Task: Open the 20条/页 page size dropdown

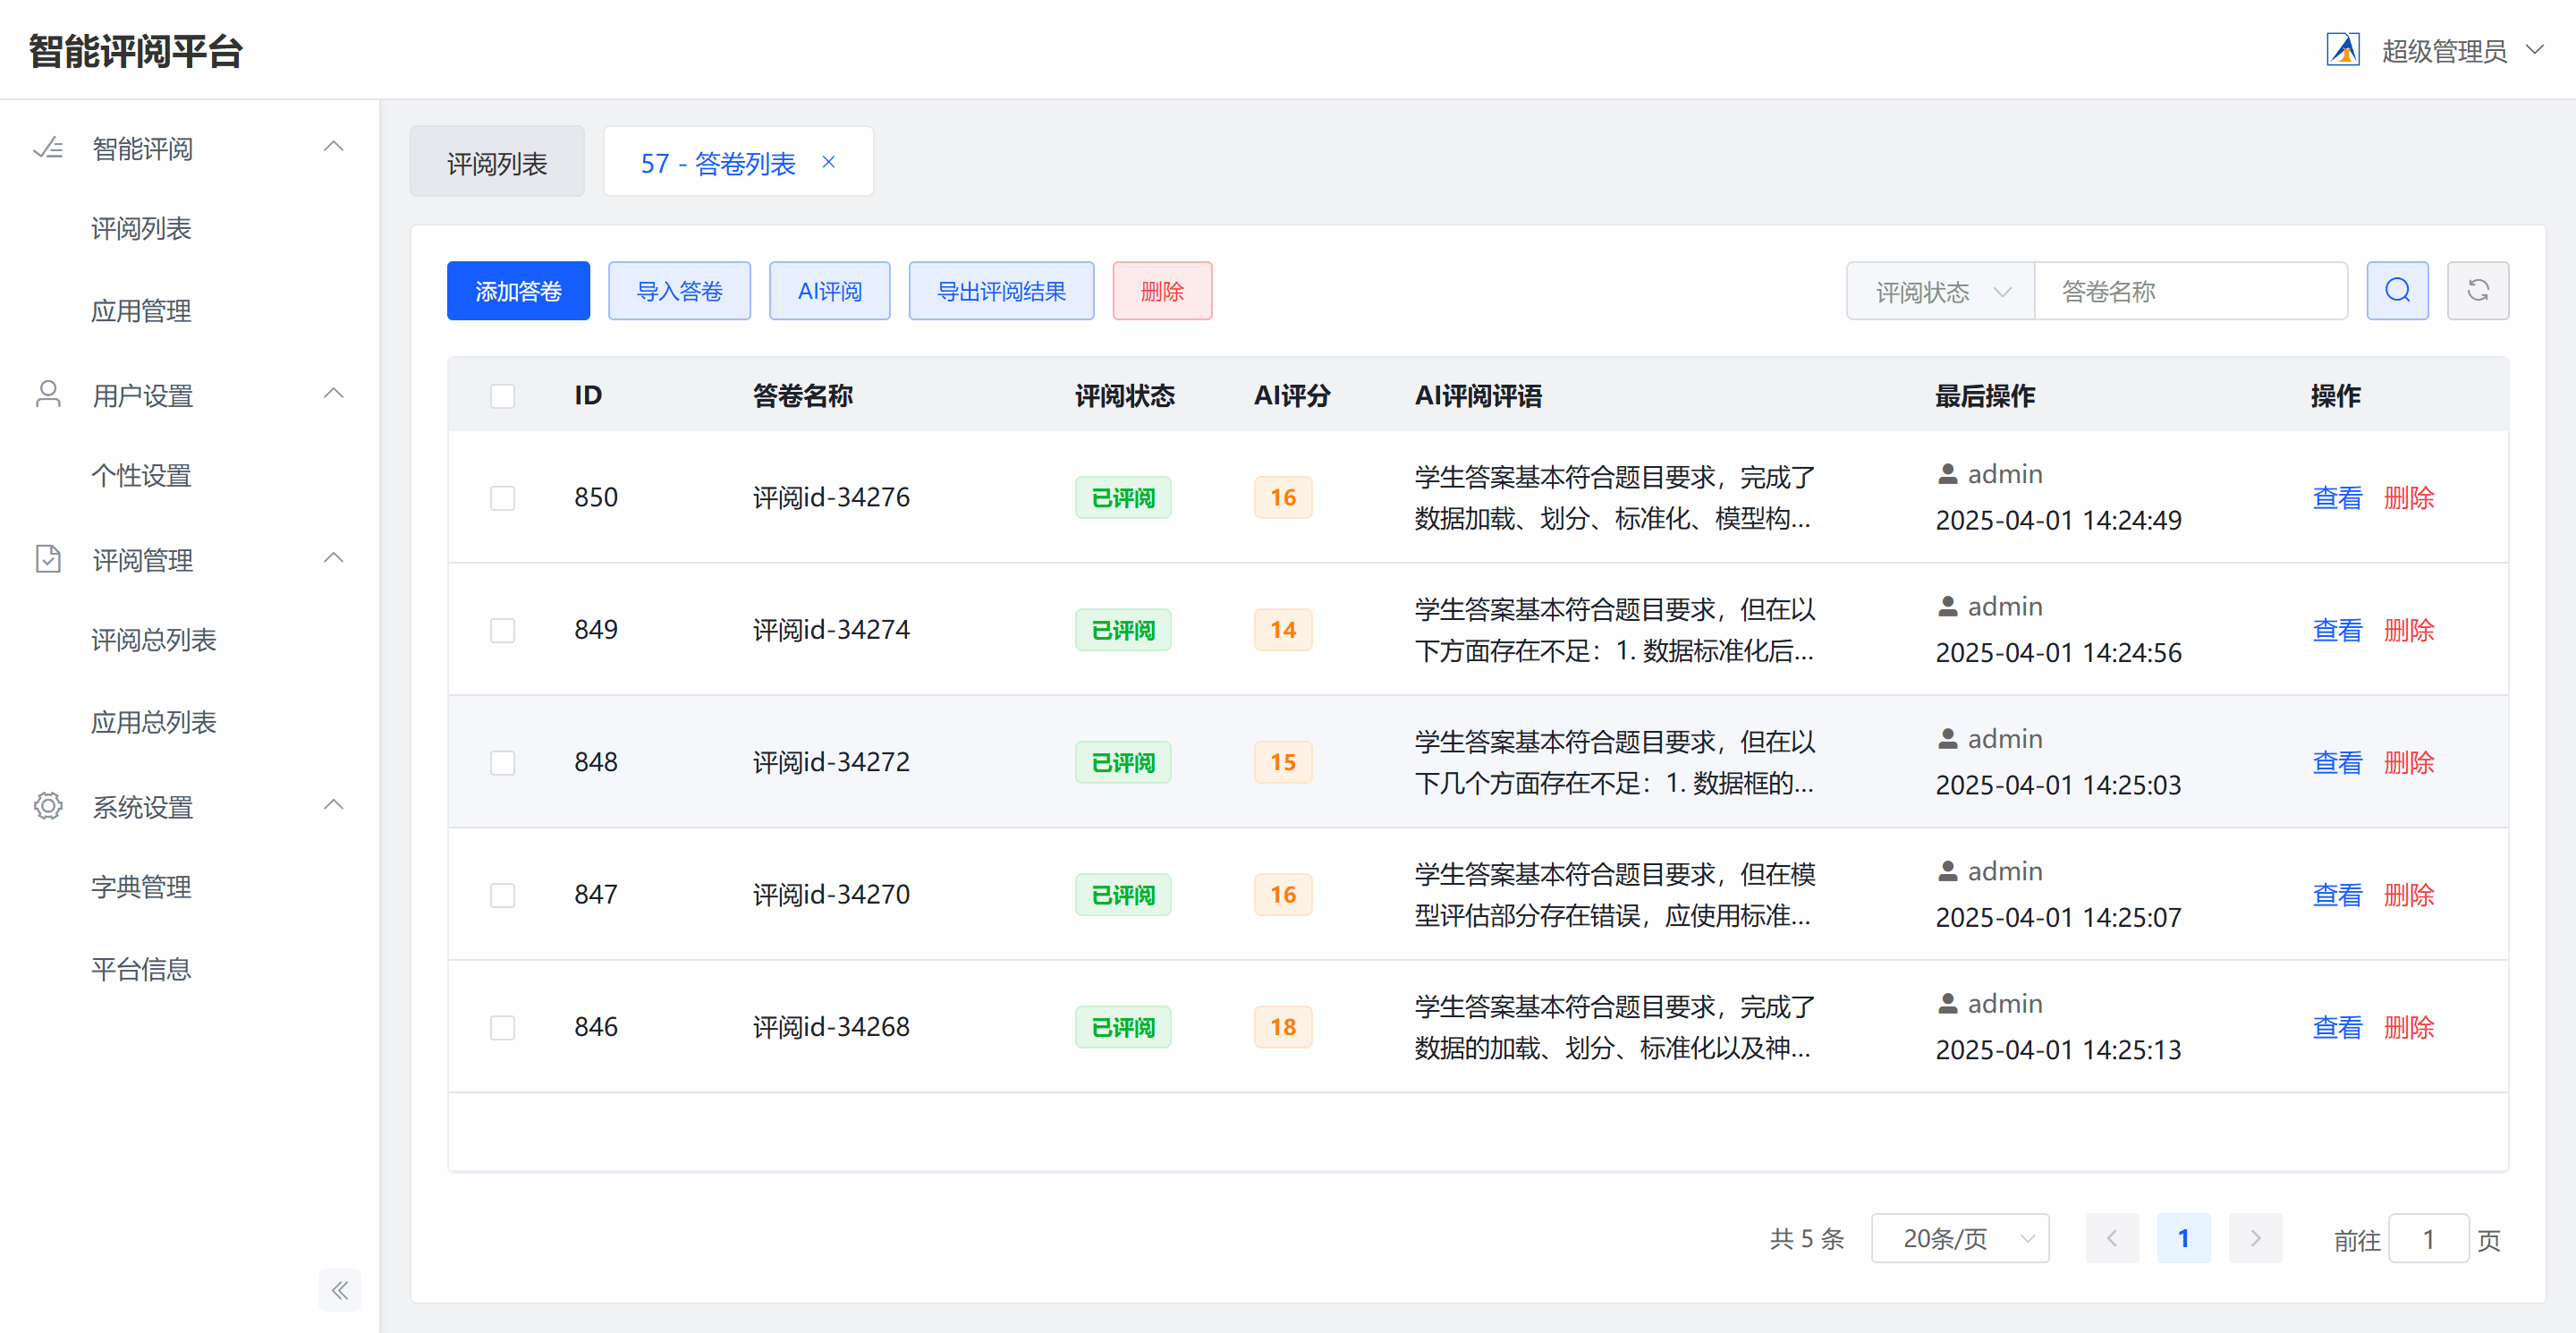Action: click(1959, 1238)
